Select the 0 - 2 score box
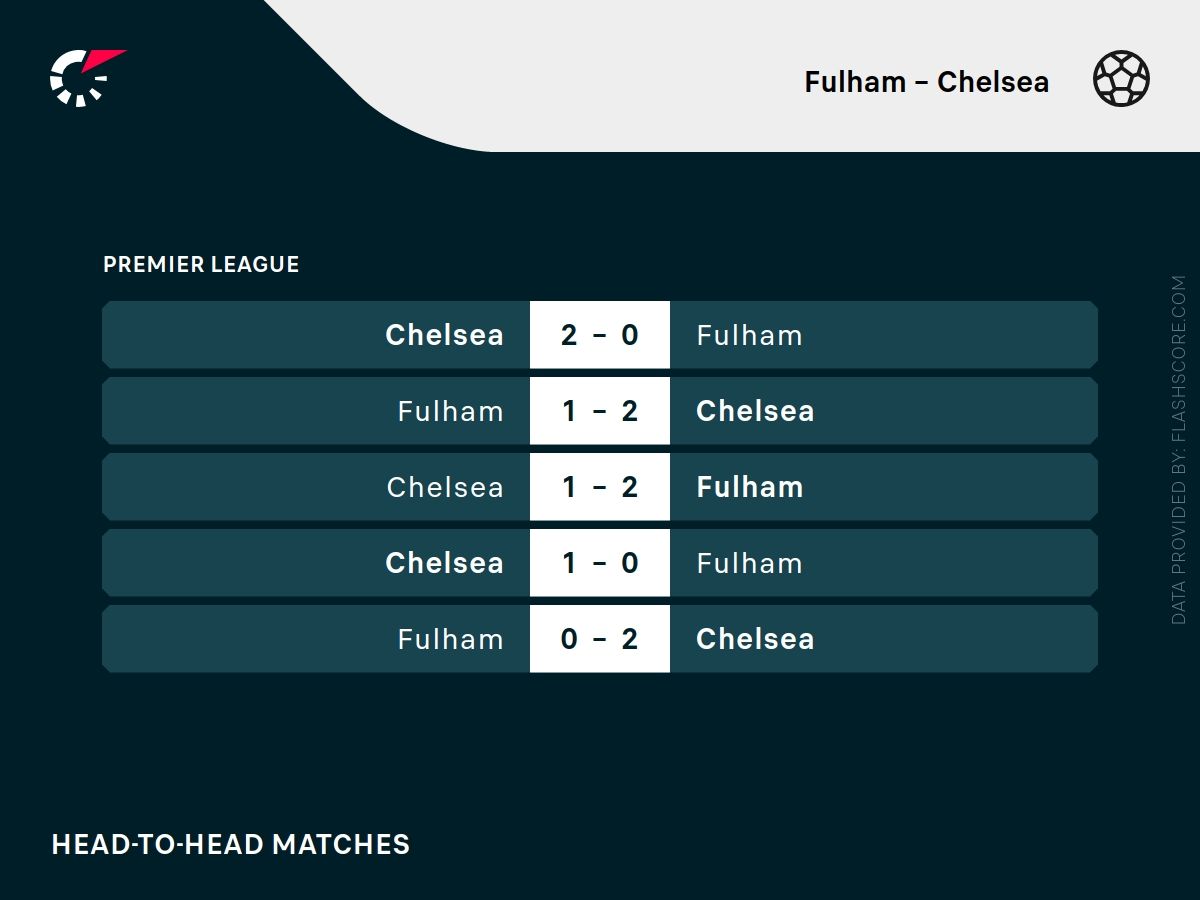This screenshot has width=1200, height=900. click(x=600, y=639)
